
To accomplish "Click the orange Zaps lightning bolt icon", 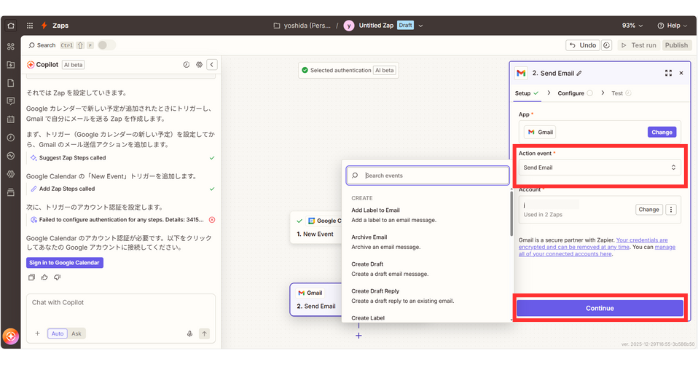I will tap(44, 26).
